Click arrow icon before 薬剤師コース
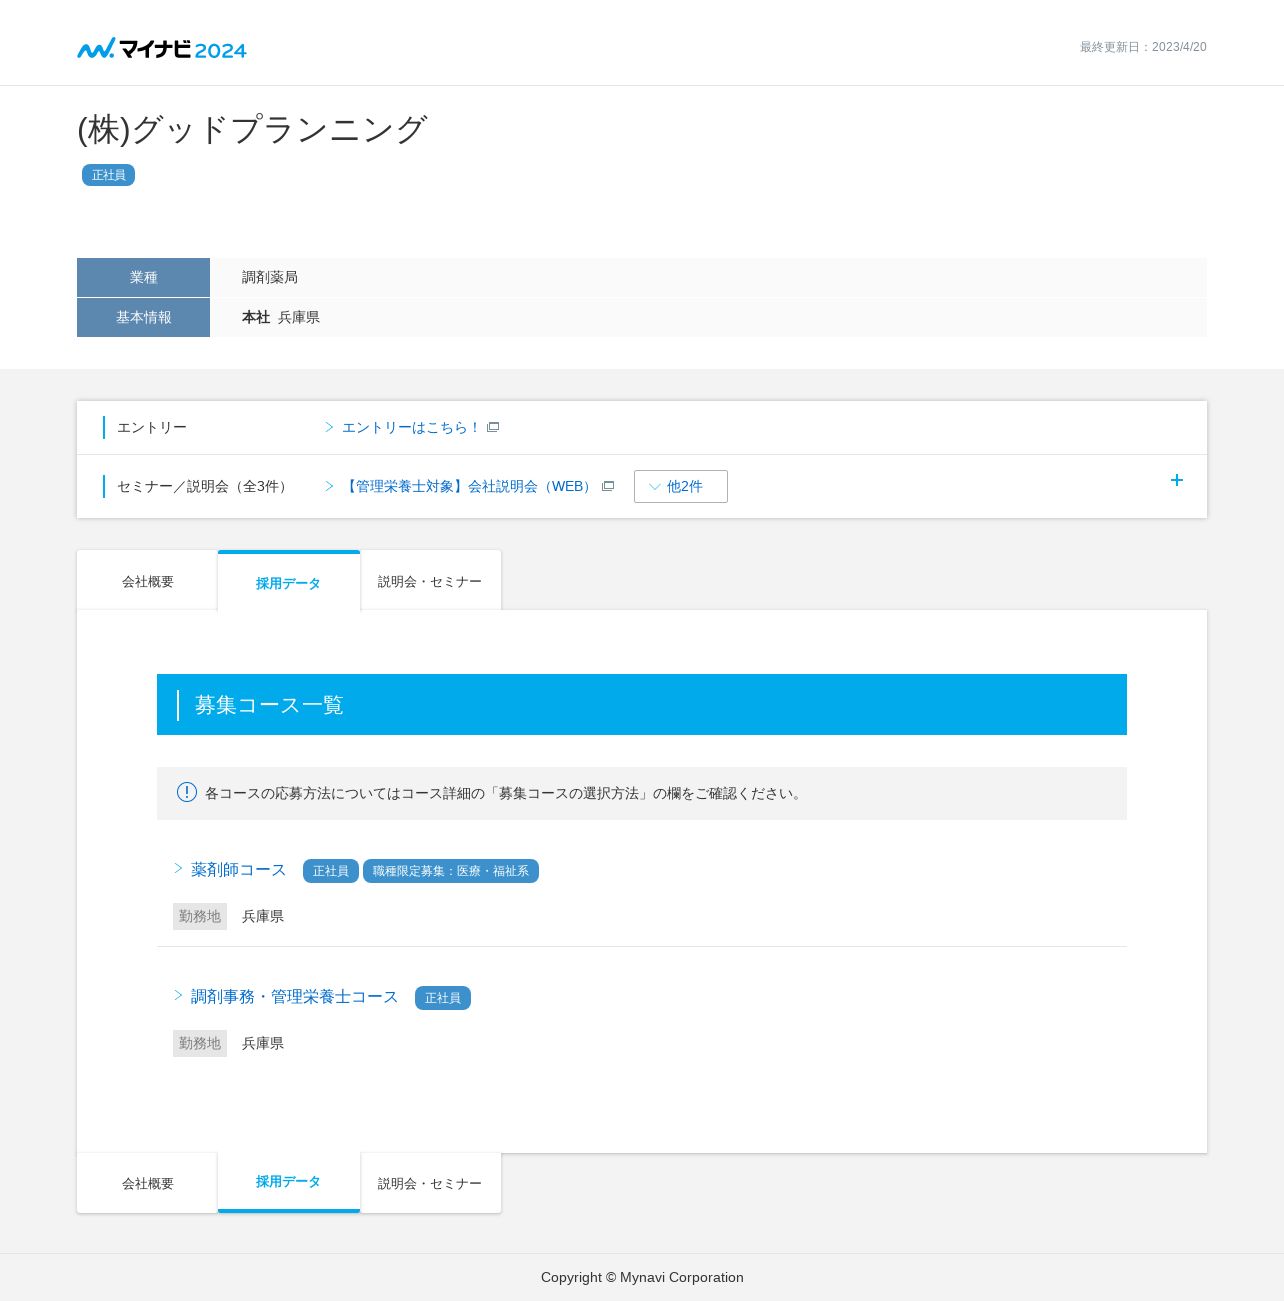 pyautogui.click(x=179, y=868)
